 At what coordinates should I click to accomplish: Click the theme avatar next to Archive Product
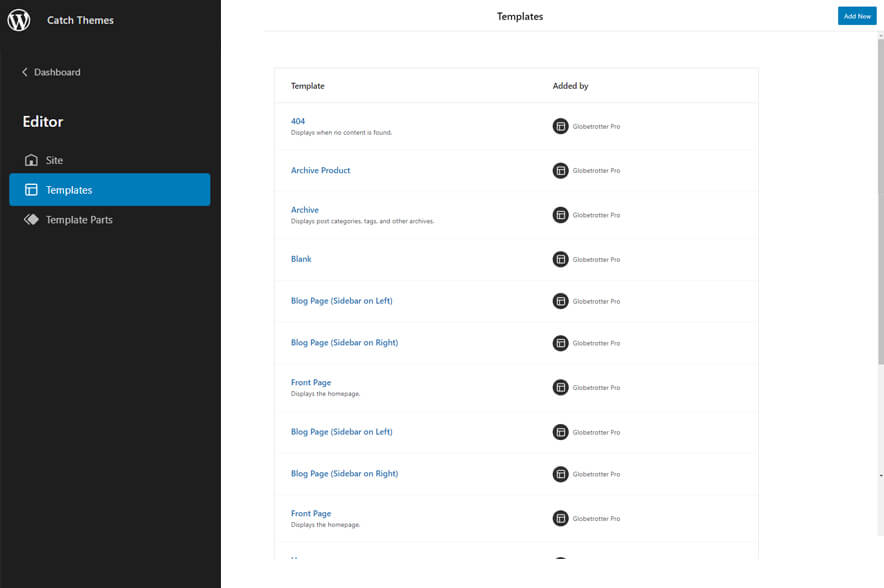tap(560, 170)
